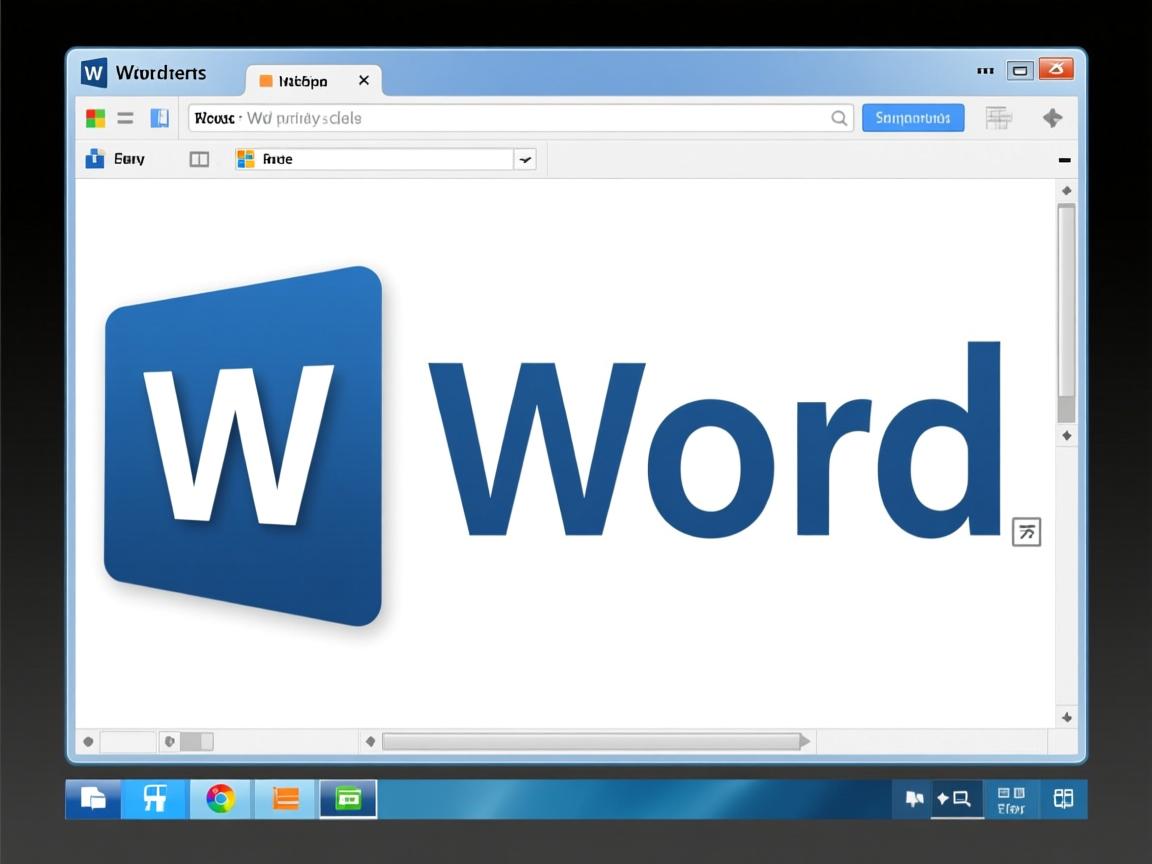Select the user profile icon labeled Eory
The image size is (1152, 864).
coord(95,158)
